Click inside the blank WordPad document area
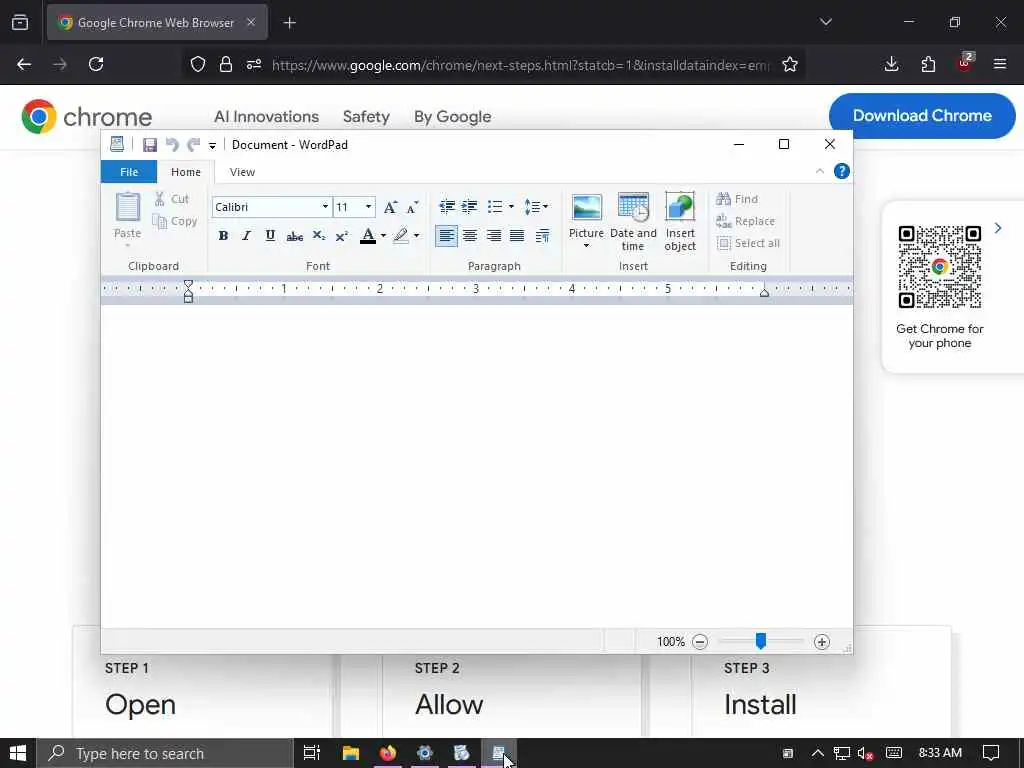Viewport: 1024px width, 768px height. (x=477, y=466)
